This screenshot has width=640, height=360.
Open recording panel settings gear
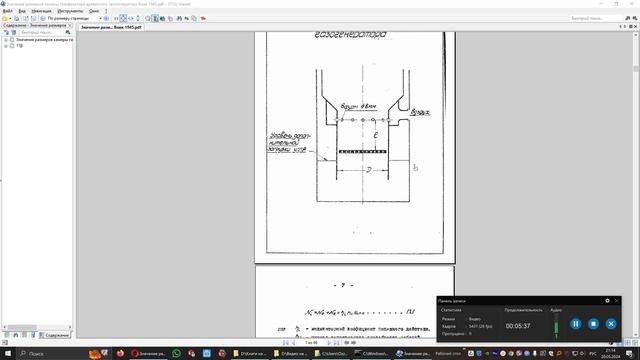[607, 301]
